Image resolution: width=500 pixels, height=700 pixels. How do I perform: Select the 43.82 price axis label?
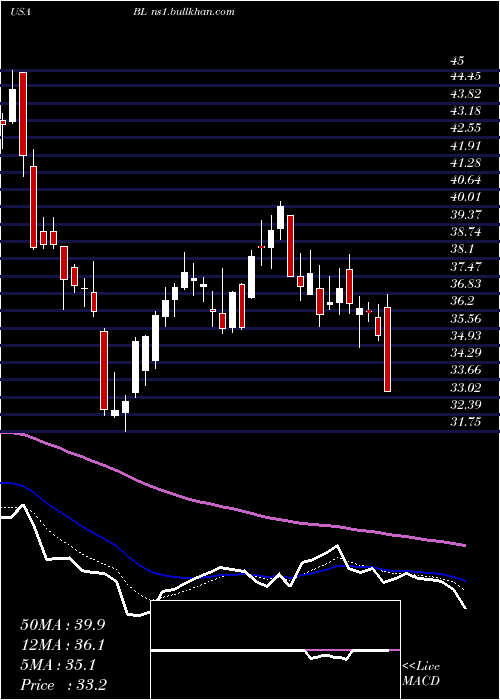click(x=466, y=94)
